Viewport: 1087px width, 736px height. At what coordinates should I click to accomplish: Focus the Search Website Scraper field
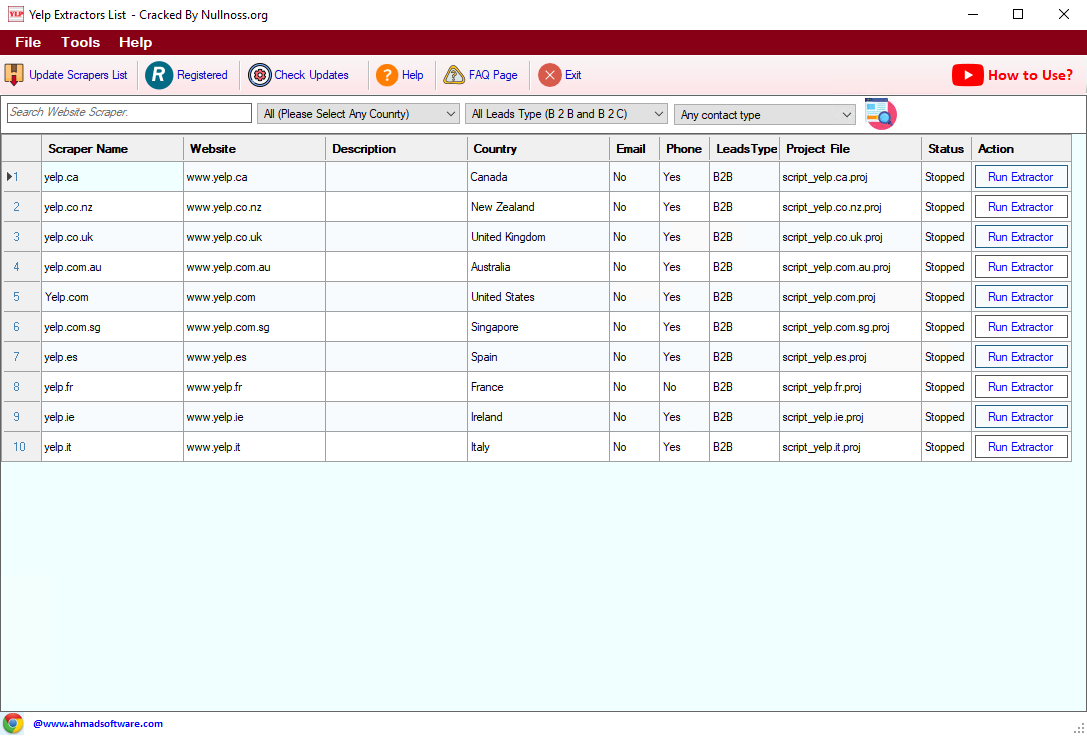130,112
